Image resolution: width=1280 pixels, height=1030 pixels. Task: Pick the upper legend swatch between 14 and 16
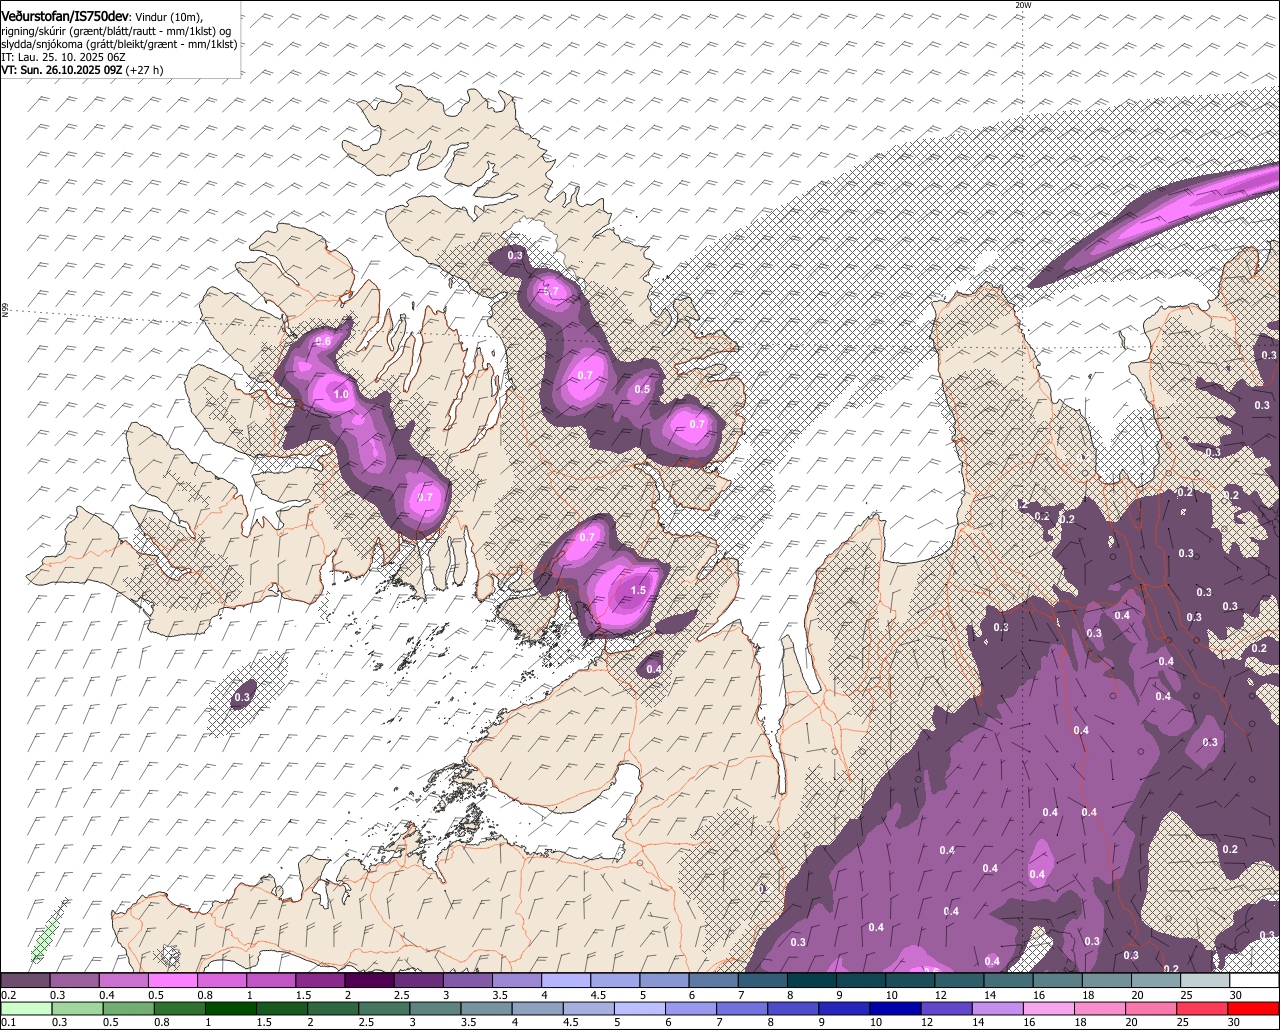pyautogui.click(x=1009, y=981)
